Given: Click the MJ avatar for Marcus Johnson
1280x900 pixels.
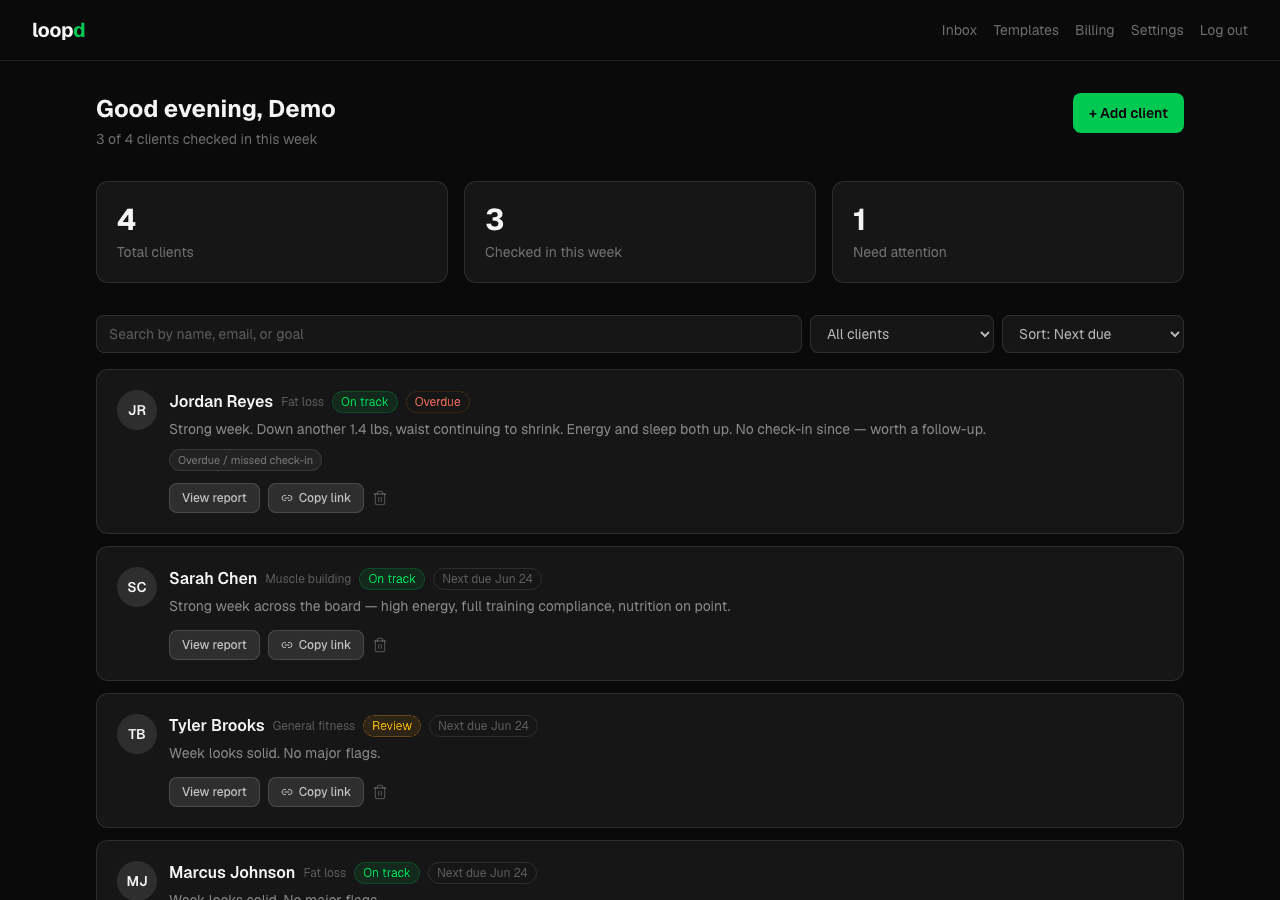Looking at the screenshot, I should [137, 880].
